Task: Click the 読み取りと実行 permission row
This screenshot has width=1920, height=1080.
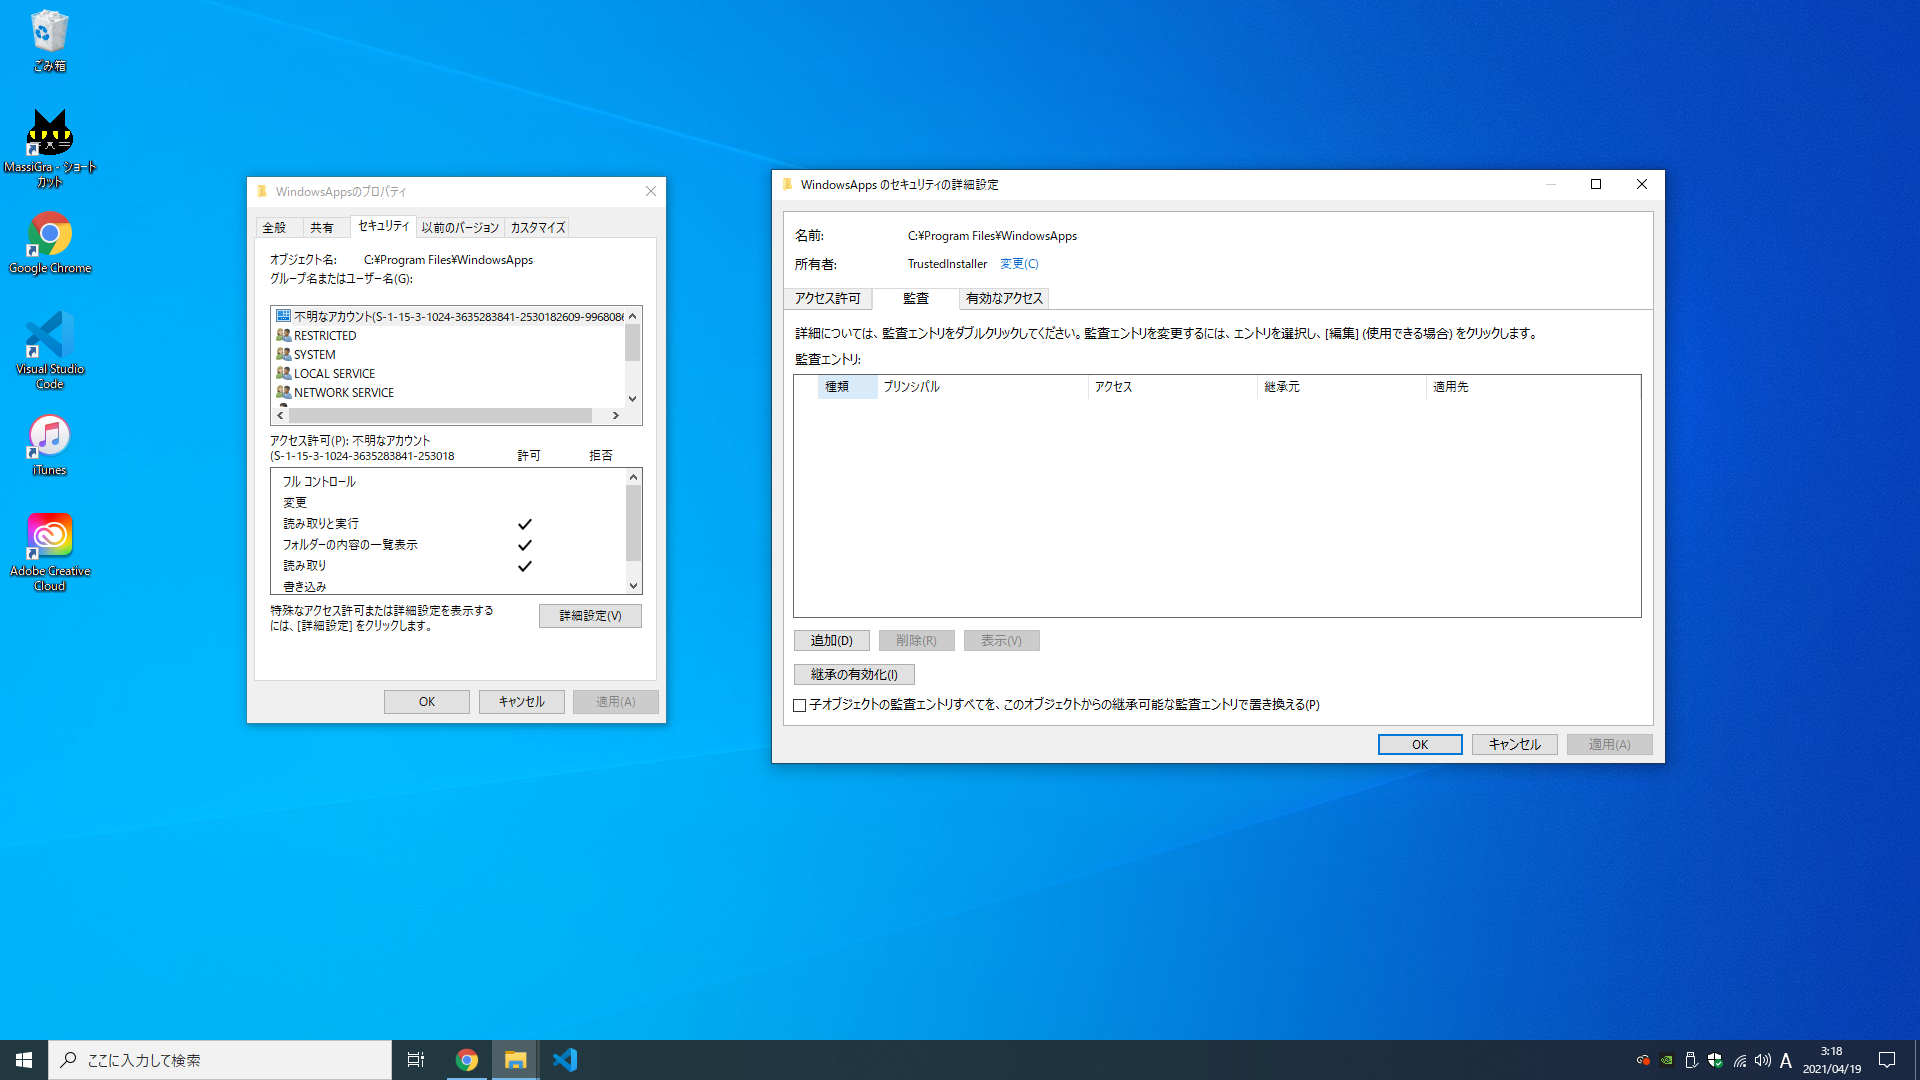Action: click(448, 524)
